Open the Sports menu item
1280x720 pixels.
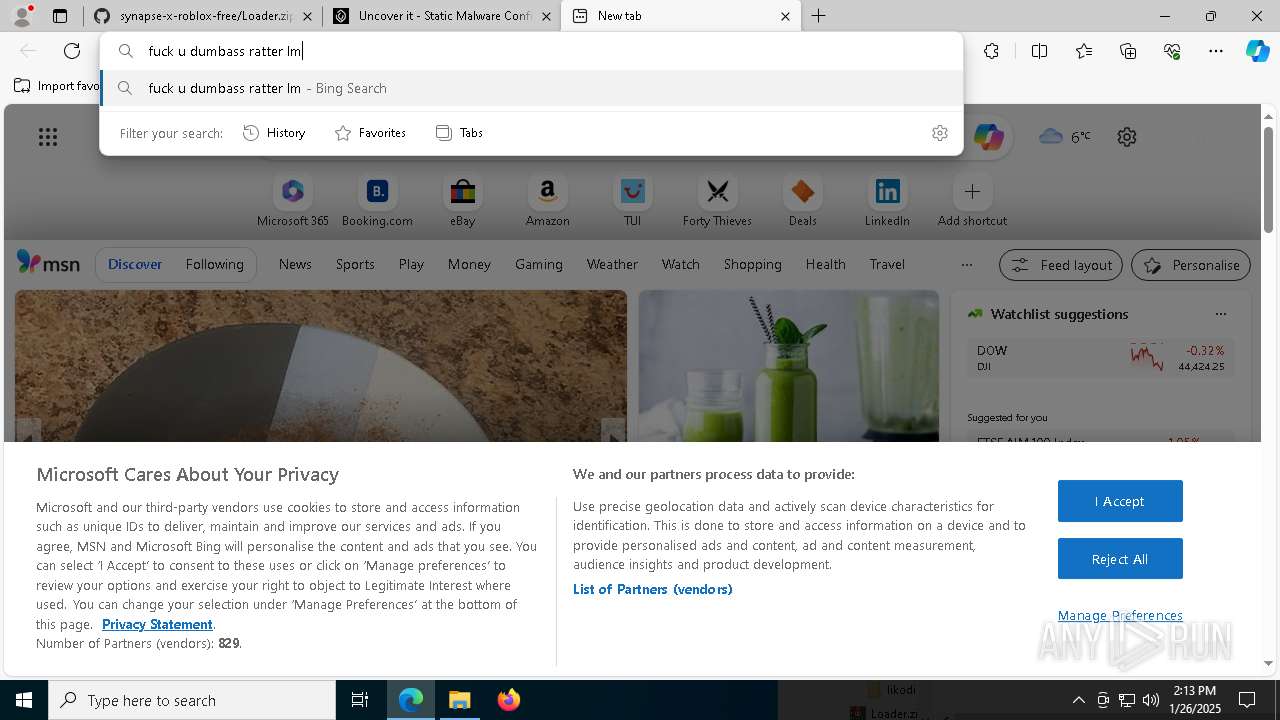[x=355, y=264]
